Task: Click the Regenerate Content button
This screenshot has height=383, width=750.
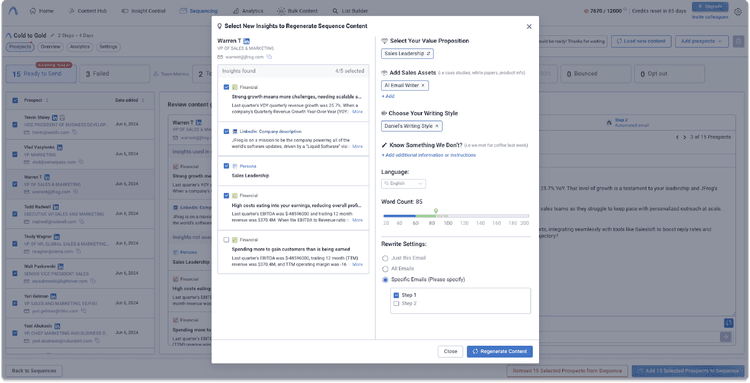Action: point(500,351)
